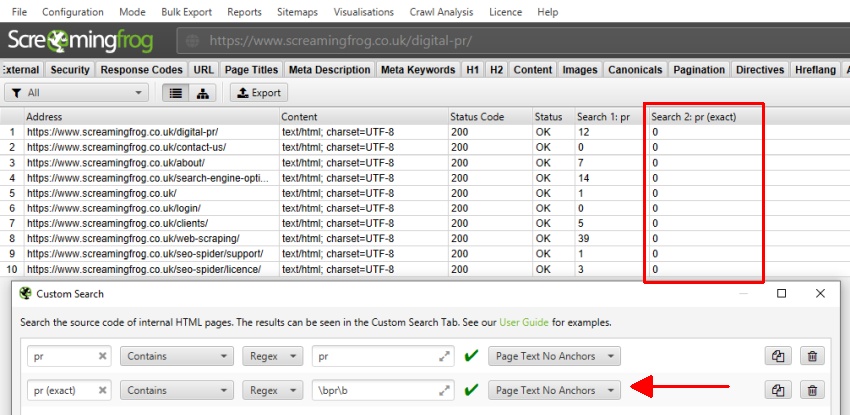The height and width of the screenshot is (415, 850).
Task: Clear the 'pr' filter name field
Action: [102, 356]
